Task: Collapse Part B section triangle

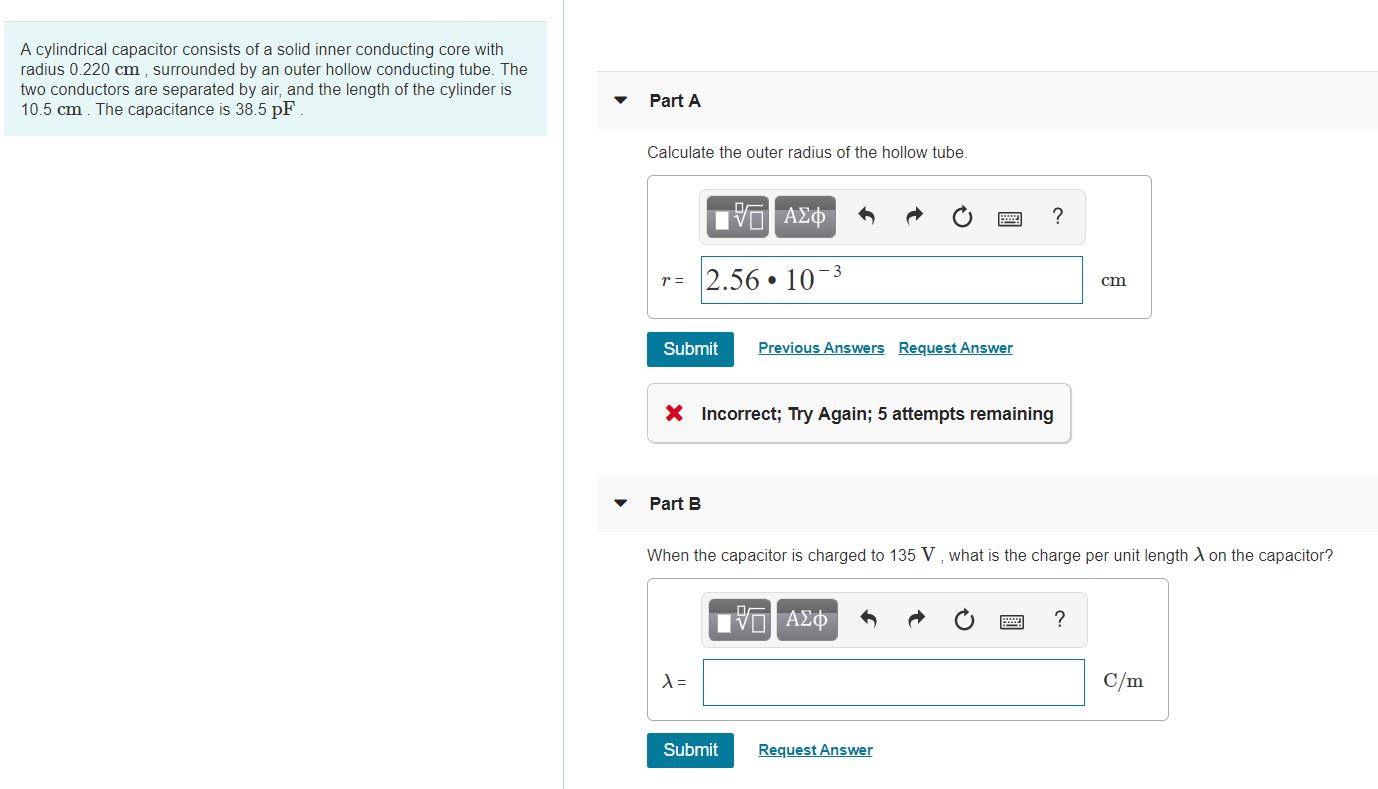Action: click(x=621, y=503)
